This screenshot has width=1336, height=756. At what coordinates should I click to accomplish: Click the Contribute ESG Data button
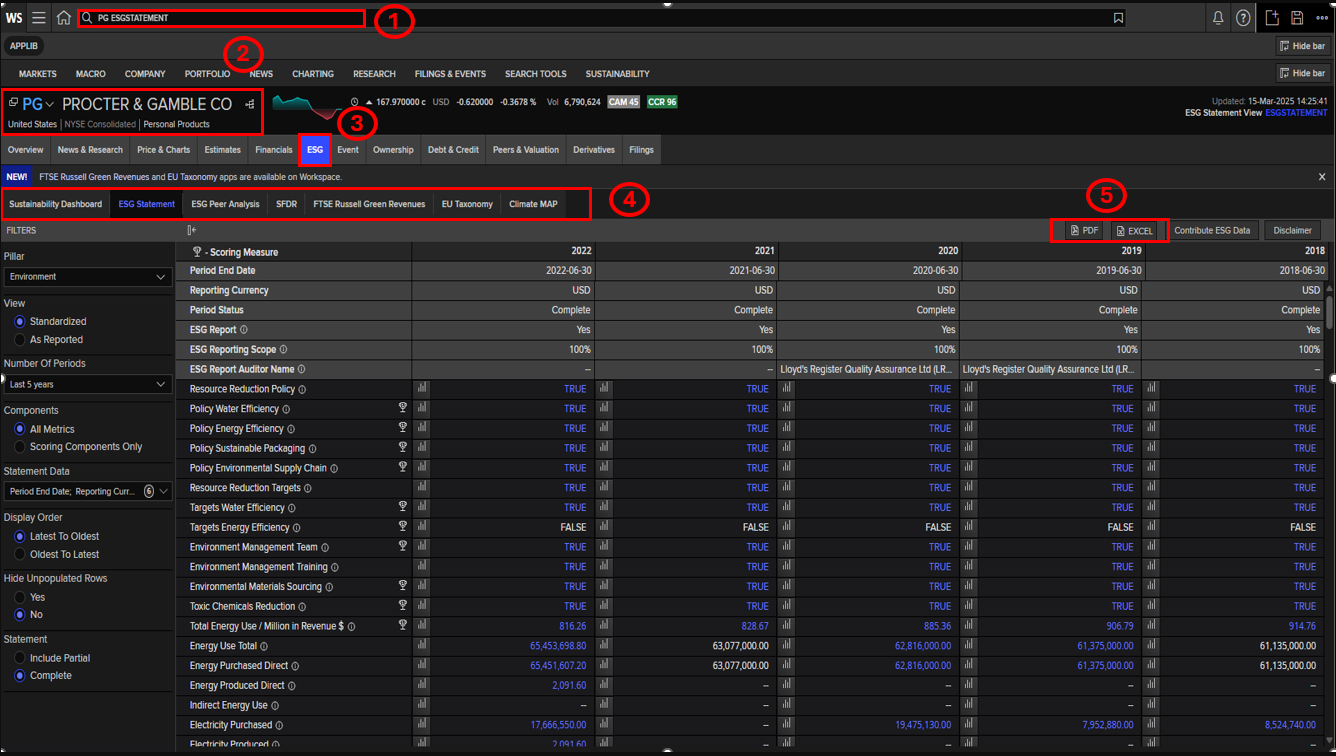[1212, 231]
